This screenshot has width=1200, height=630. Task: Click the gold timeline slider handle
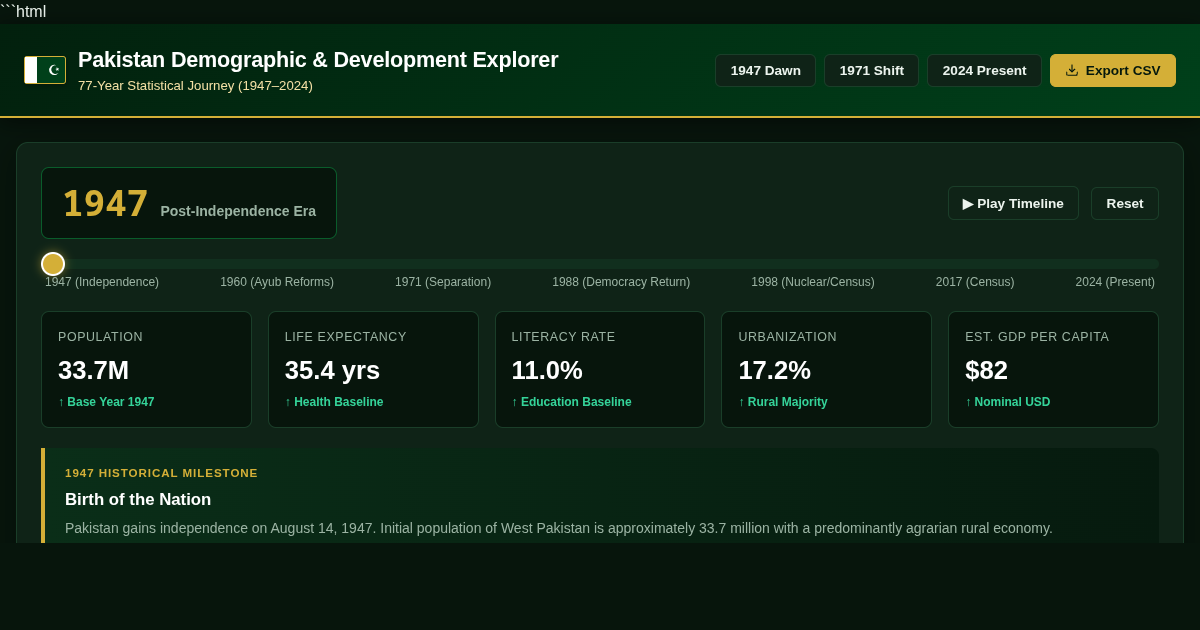[x=53, y=264]
